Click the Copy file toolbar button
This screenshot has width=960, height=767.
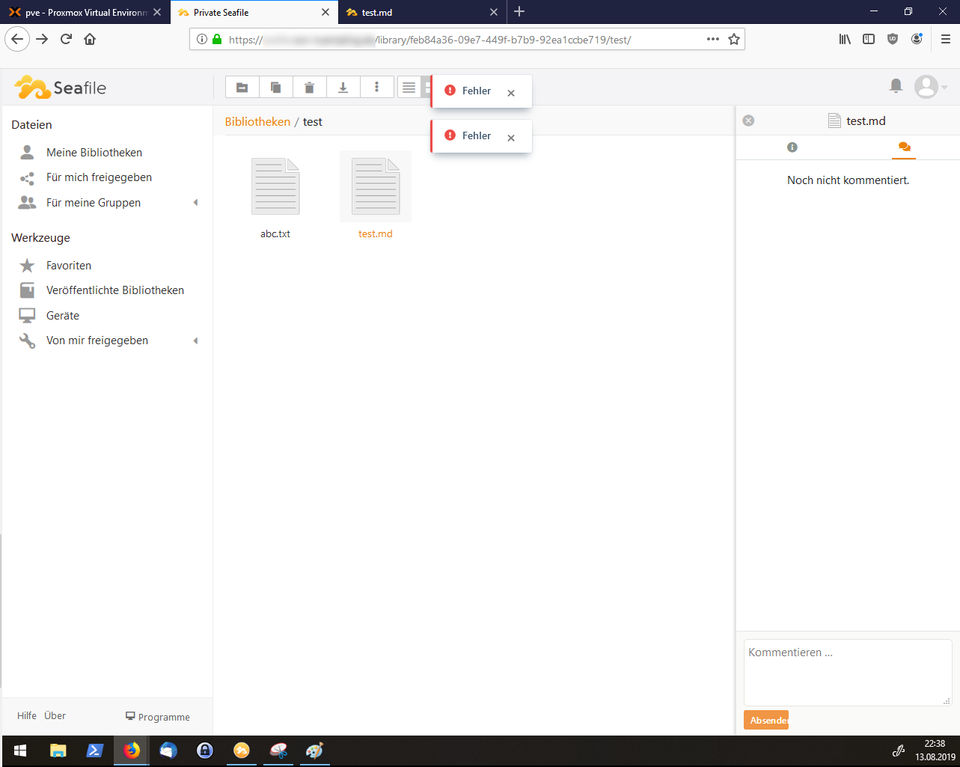(276, 88)
